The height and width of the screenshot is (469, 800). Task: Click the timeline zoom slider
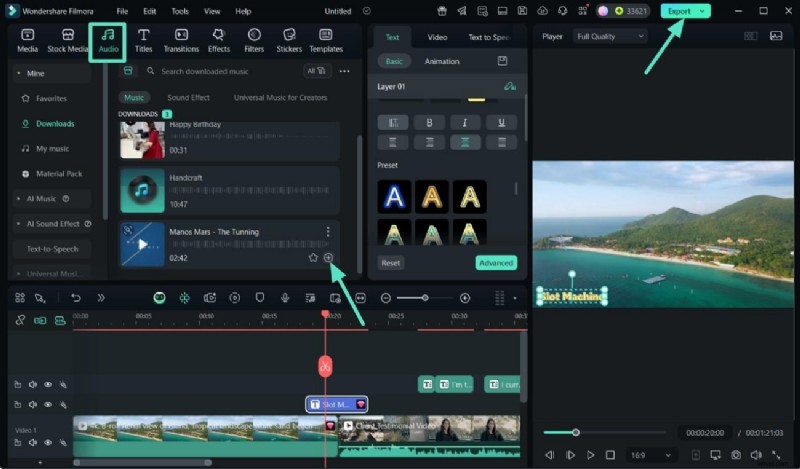tap(424, 298)
